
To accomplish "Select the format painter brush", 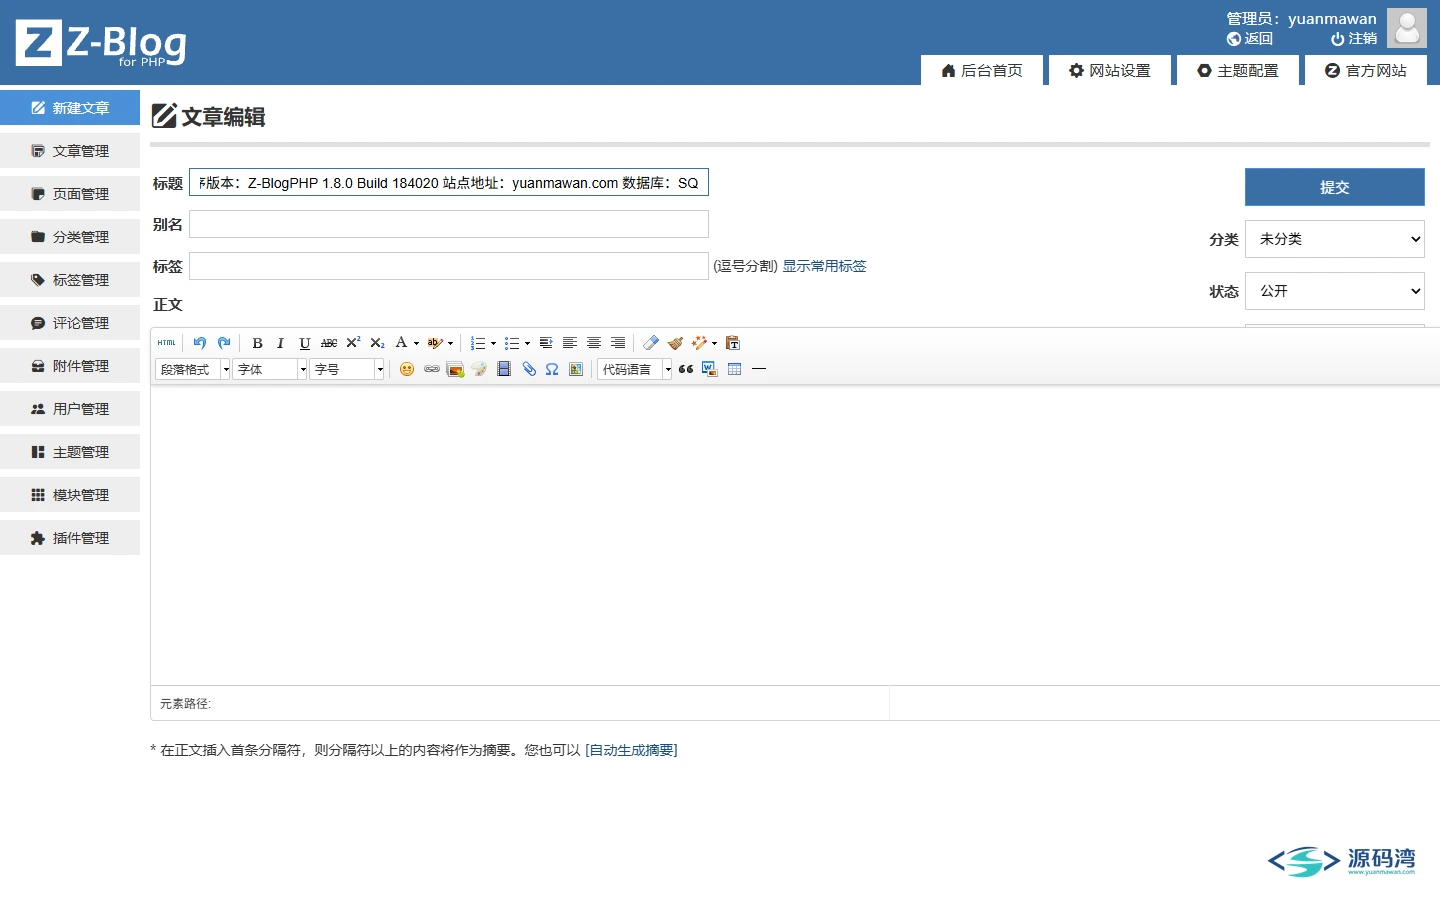I will (675, 343).
